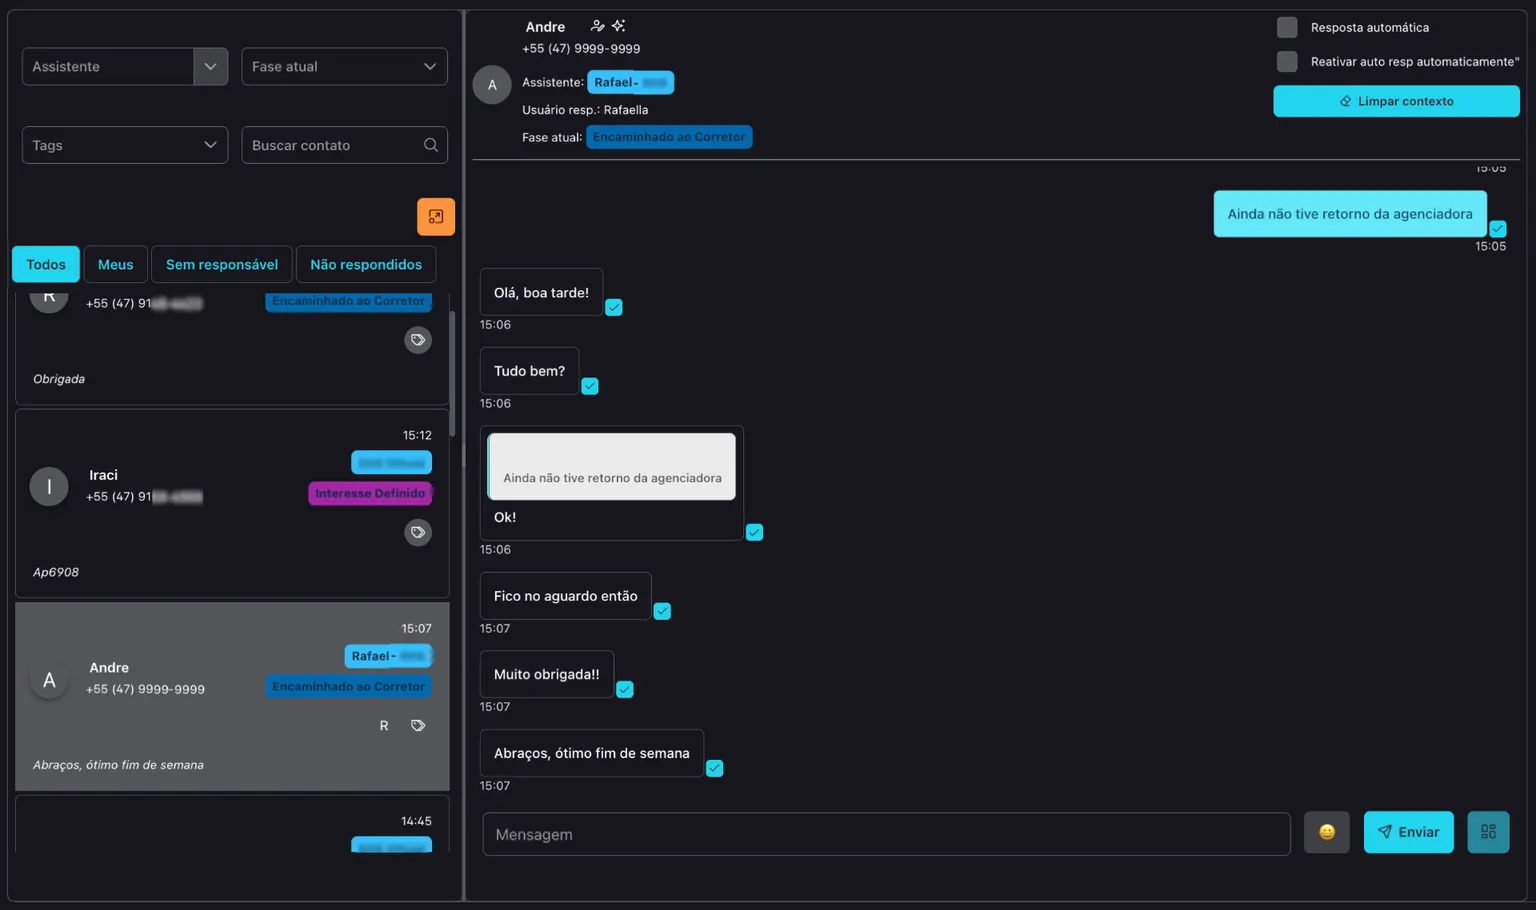Screen dimensions: 1536x910
Task: Enable the Resposta automática checkbox
Action: click(x=1287, y=27)
